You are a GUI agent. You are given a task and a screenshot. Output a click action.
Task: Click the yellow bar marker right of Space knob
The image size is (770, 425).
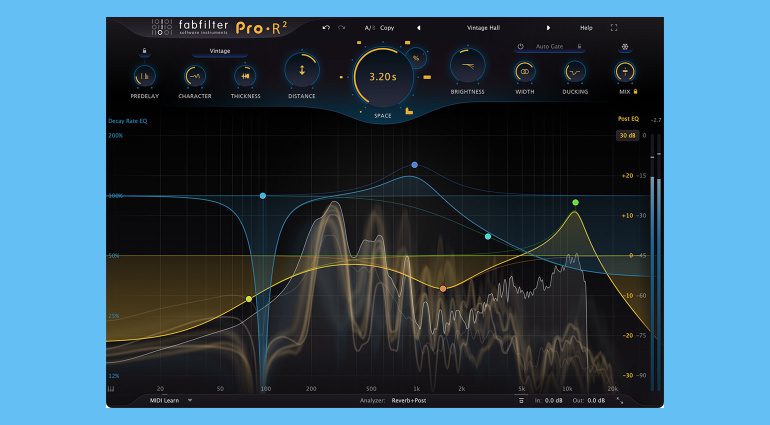pyautogui.click(x=427, y=77)
